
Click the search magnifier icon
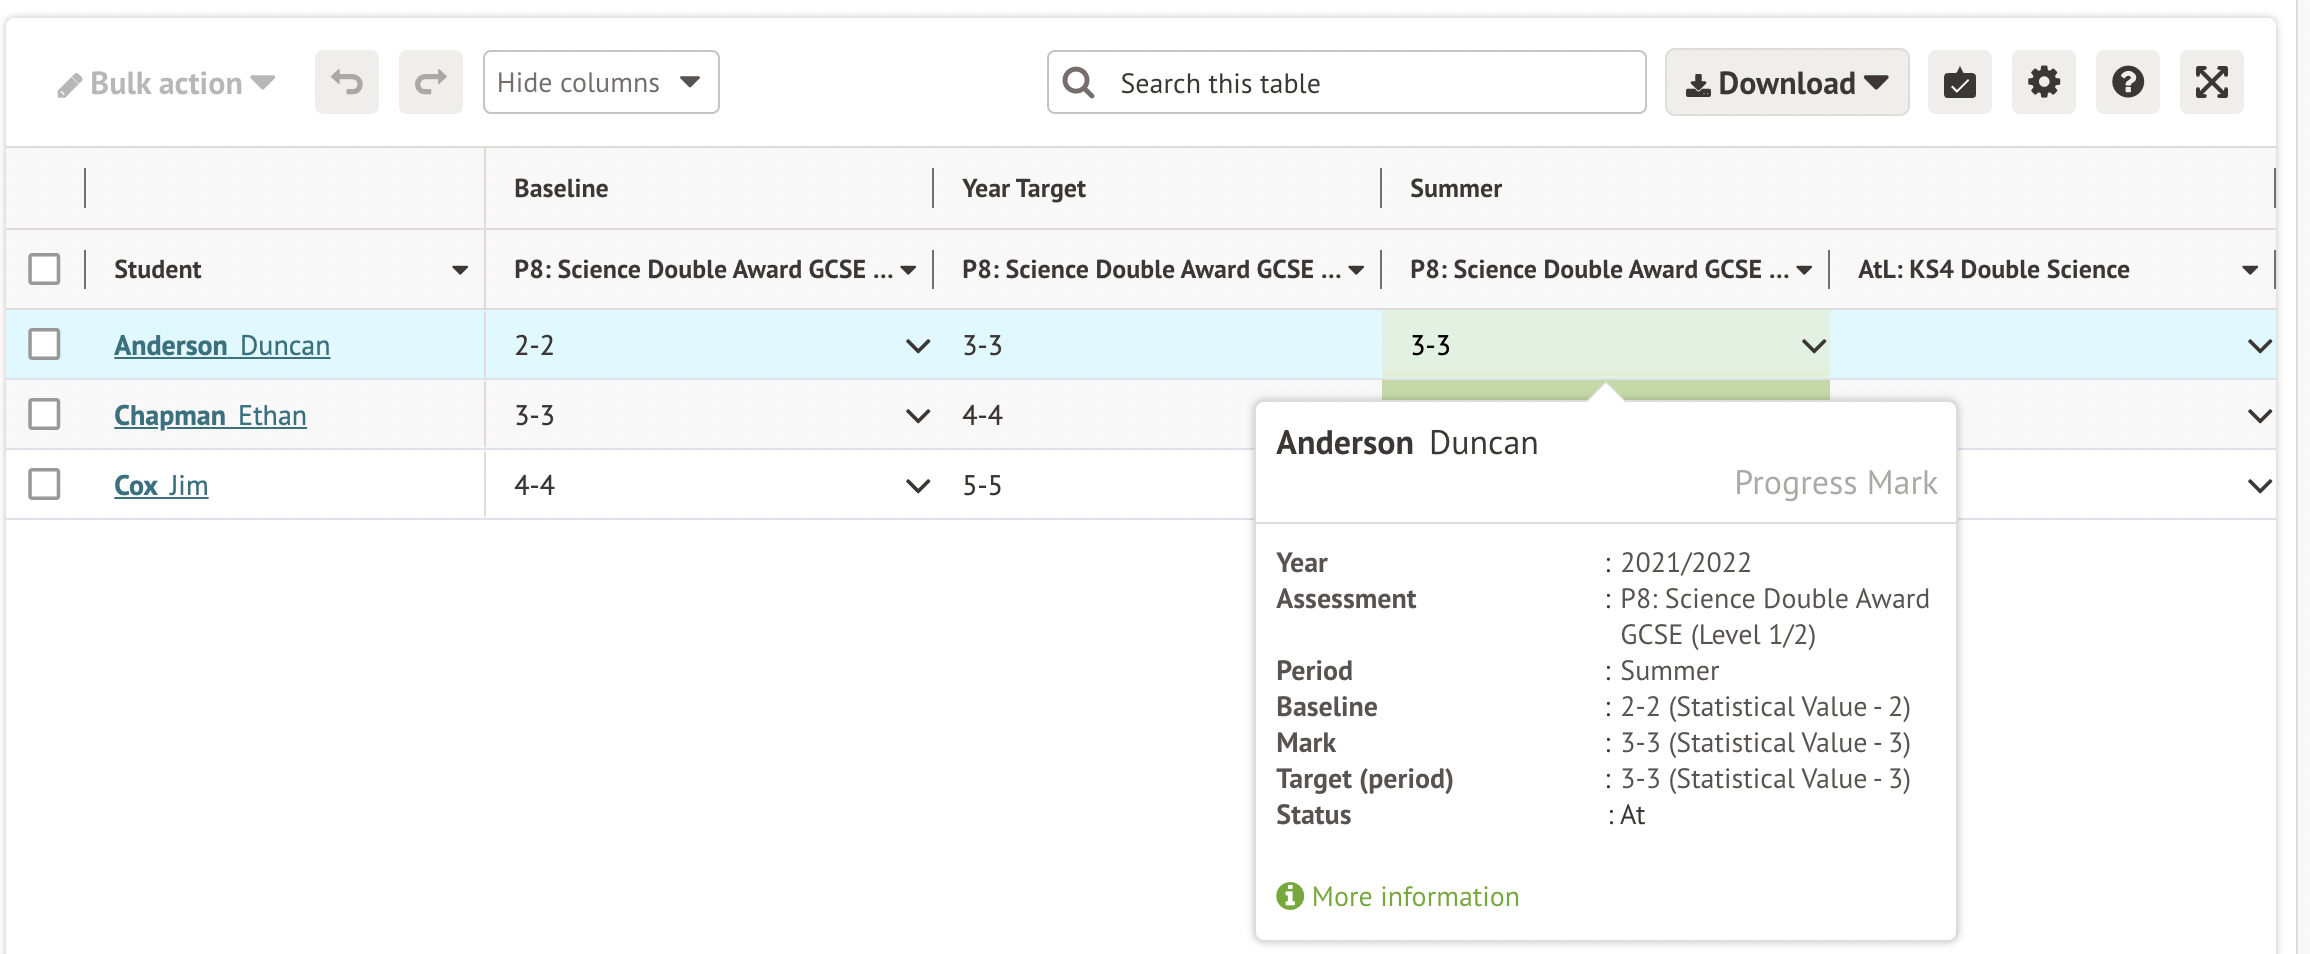coord(1078,82)
